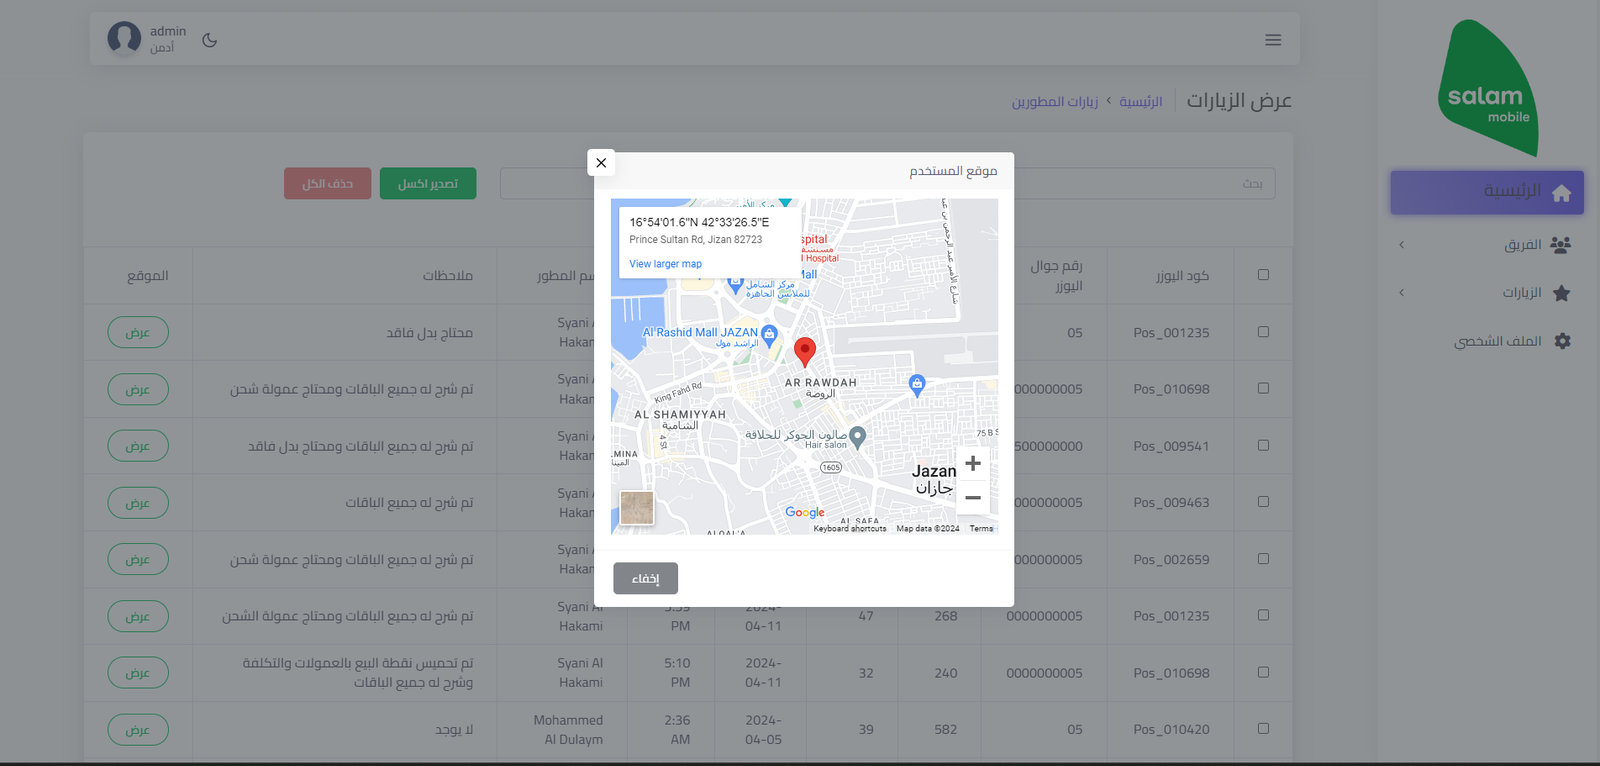This screenshot has height=766, width=1600.
Task: Go to زيارات المطورين breadcrumb link
Action: point(1055,102)
